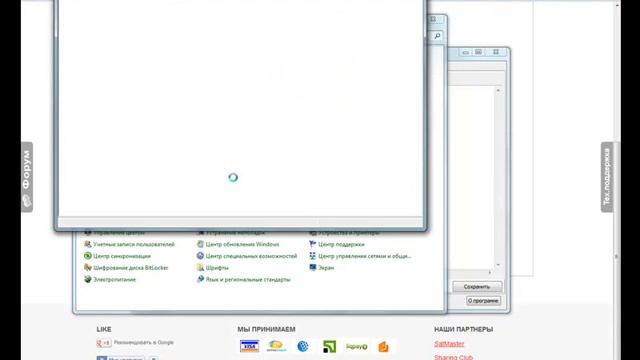Click scroll up arrow in rear window list

click(498, 90)
